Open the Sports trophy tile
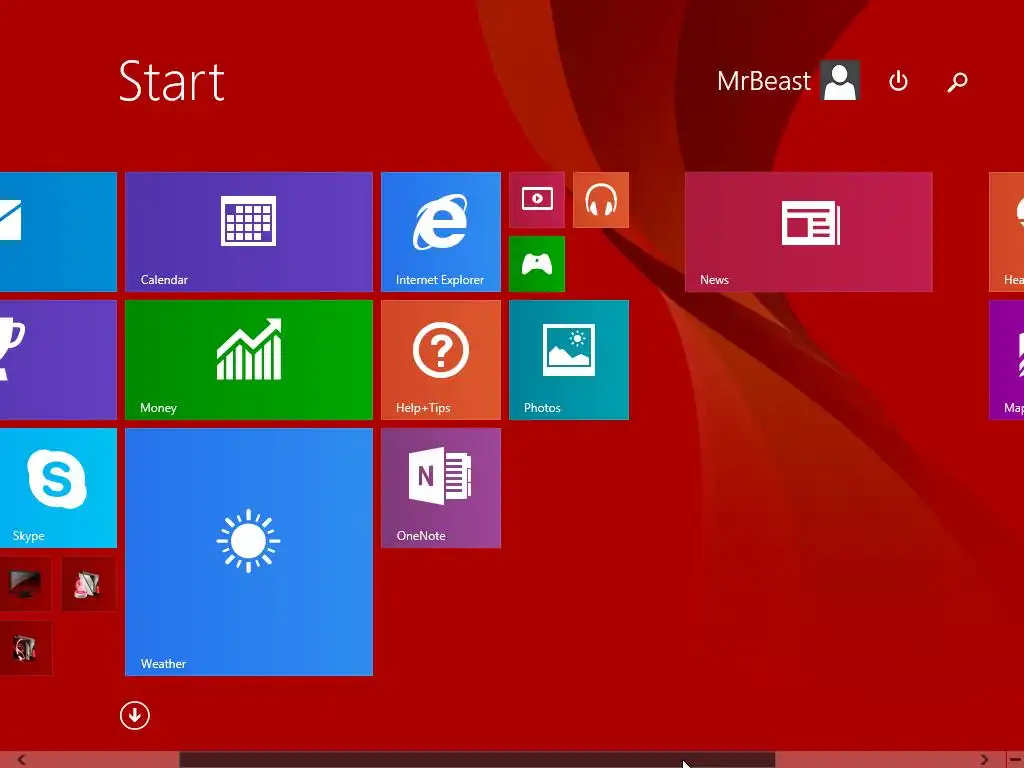The image size is (1024, 768). pos(58,360)
